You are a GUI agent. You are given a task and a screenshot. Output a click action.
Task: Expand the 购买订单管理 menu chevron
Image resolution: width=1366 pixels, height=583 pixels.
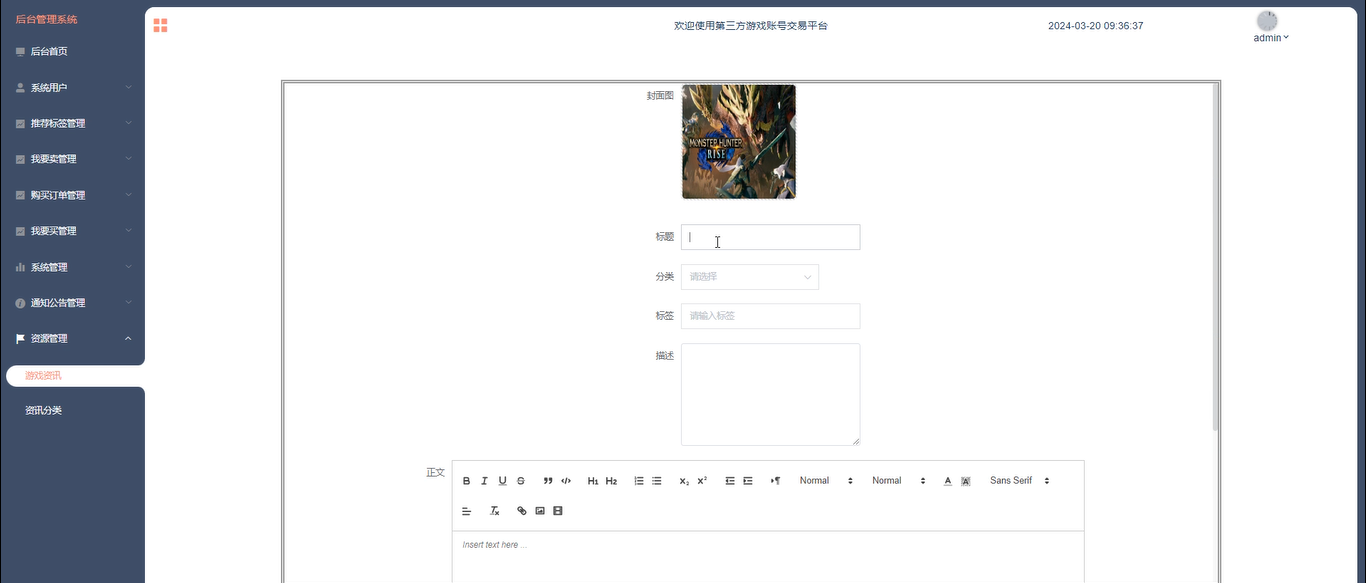point(128,195)
